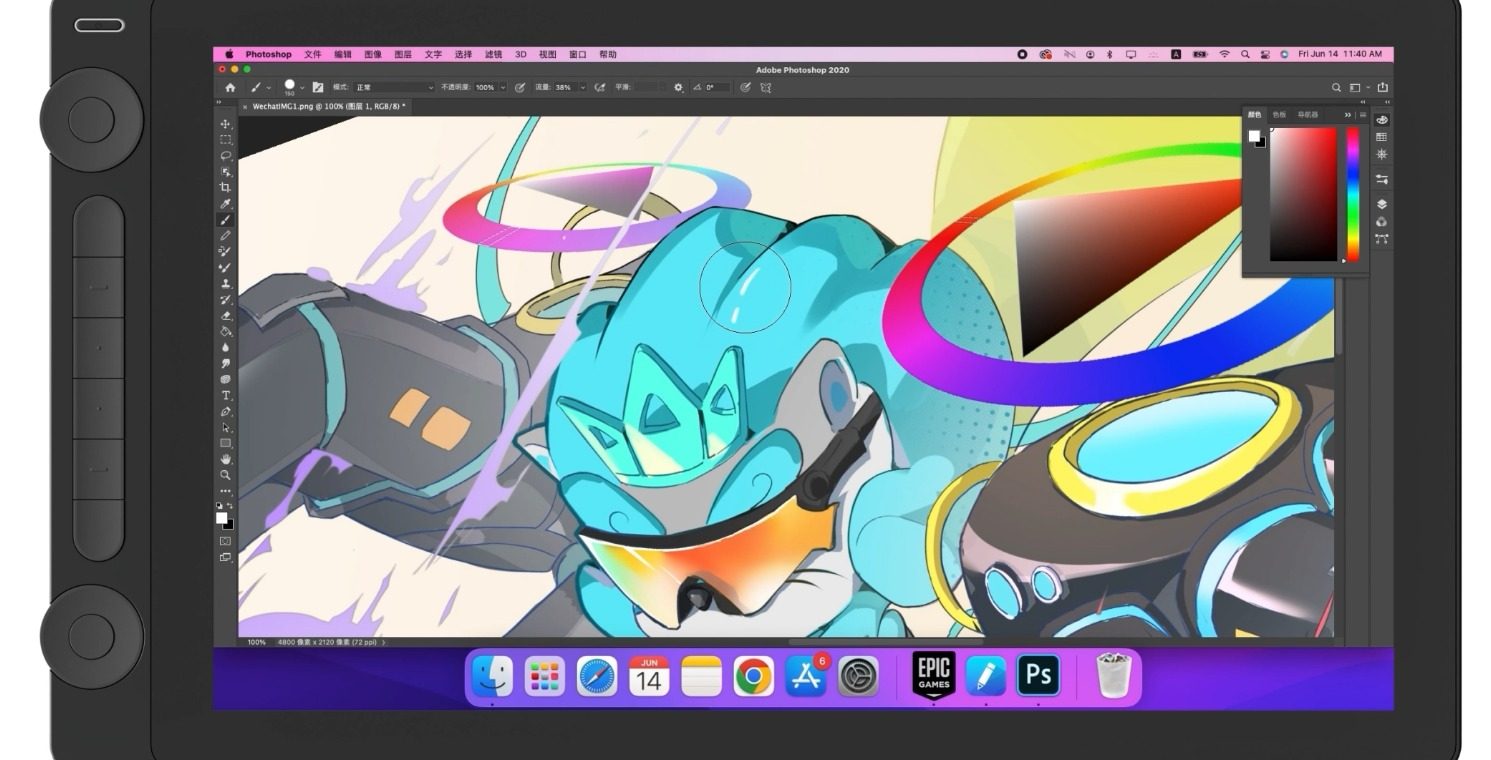Toggle symmetry paint butterfly icon

[766, 88]
